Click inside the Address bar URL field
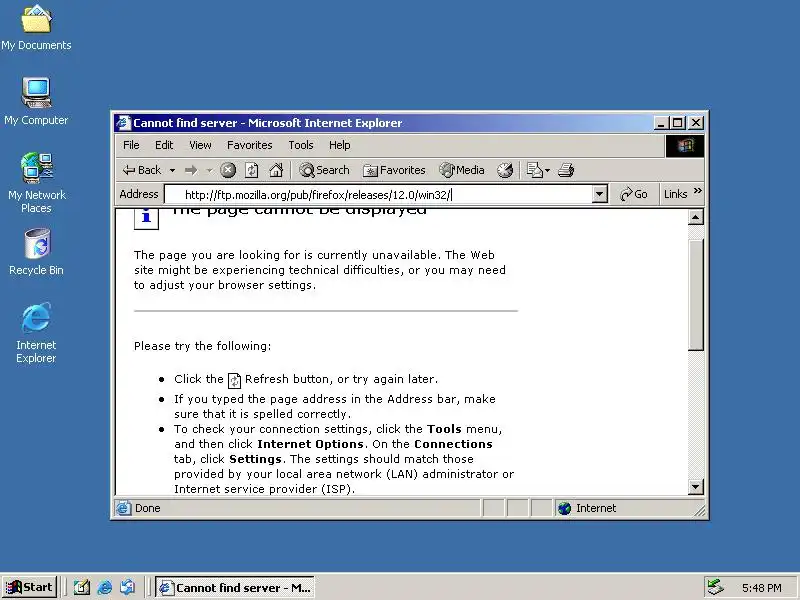 pos(379,194)
